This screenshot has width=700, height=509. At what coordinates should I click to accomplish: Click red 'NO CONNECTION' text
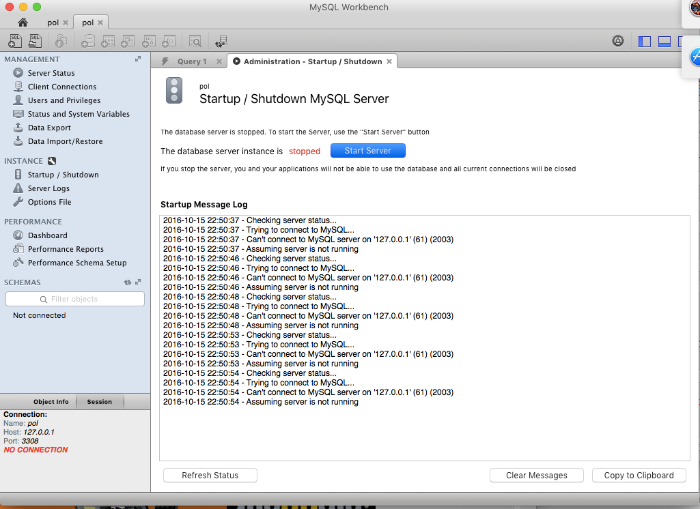coord(36,450)
